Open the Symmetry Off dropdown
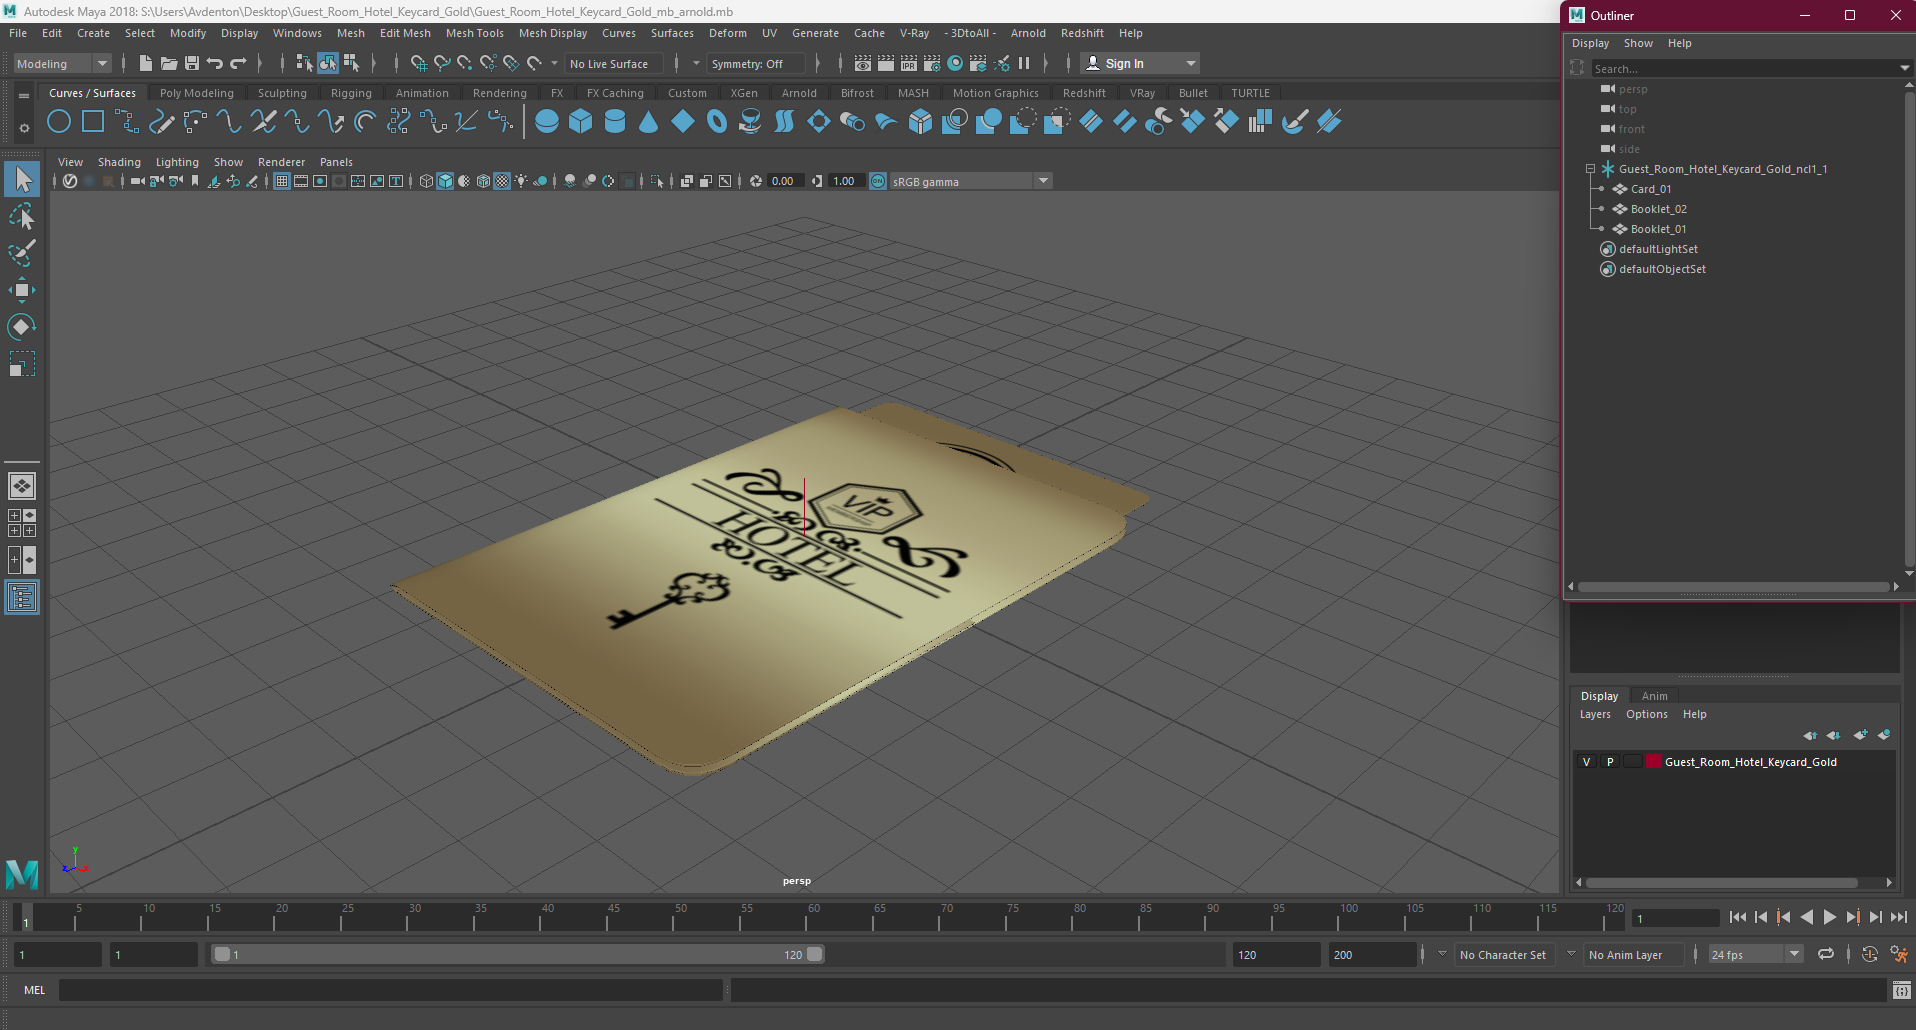1916x1030 pixels. [x=757, y=63]
